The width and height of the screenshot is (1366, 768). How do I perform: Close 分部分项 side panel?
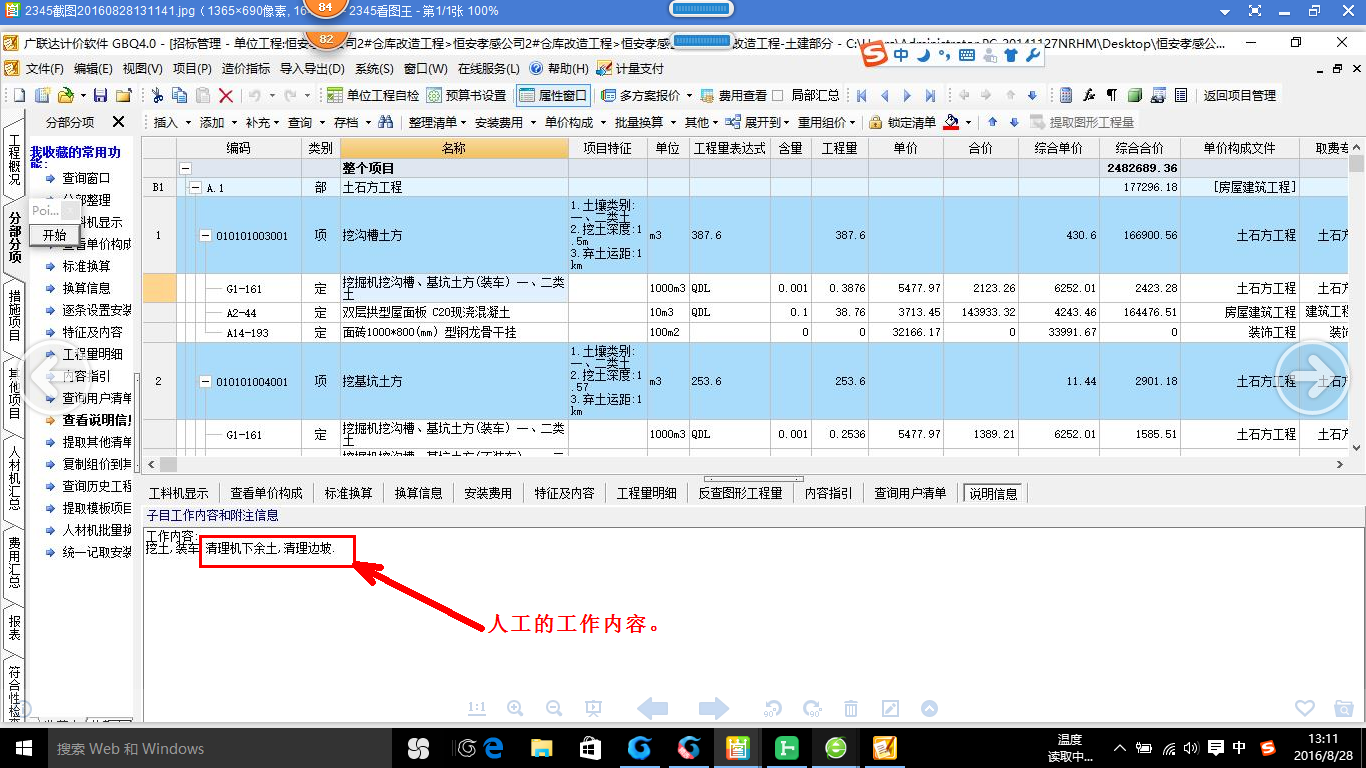point(118,121)
